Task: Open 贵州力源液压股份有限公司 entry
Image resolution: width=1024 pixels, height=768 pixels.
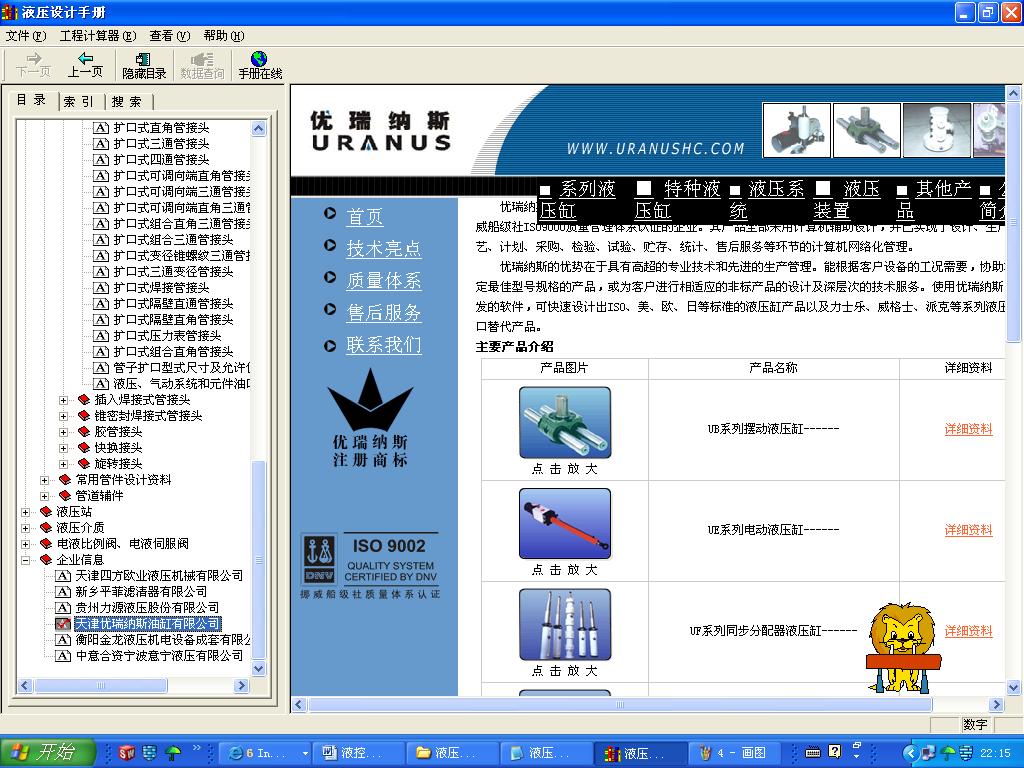Action: click(147, 608)
